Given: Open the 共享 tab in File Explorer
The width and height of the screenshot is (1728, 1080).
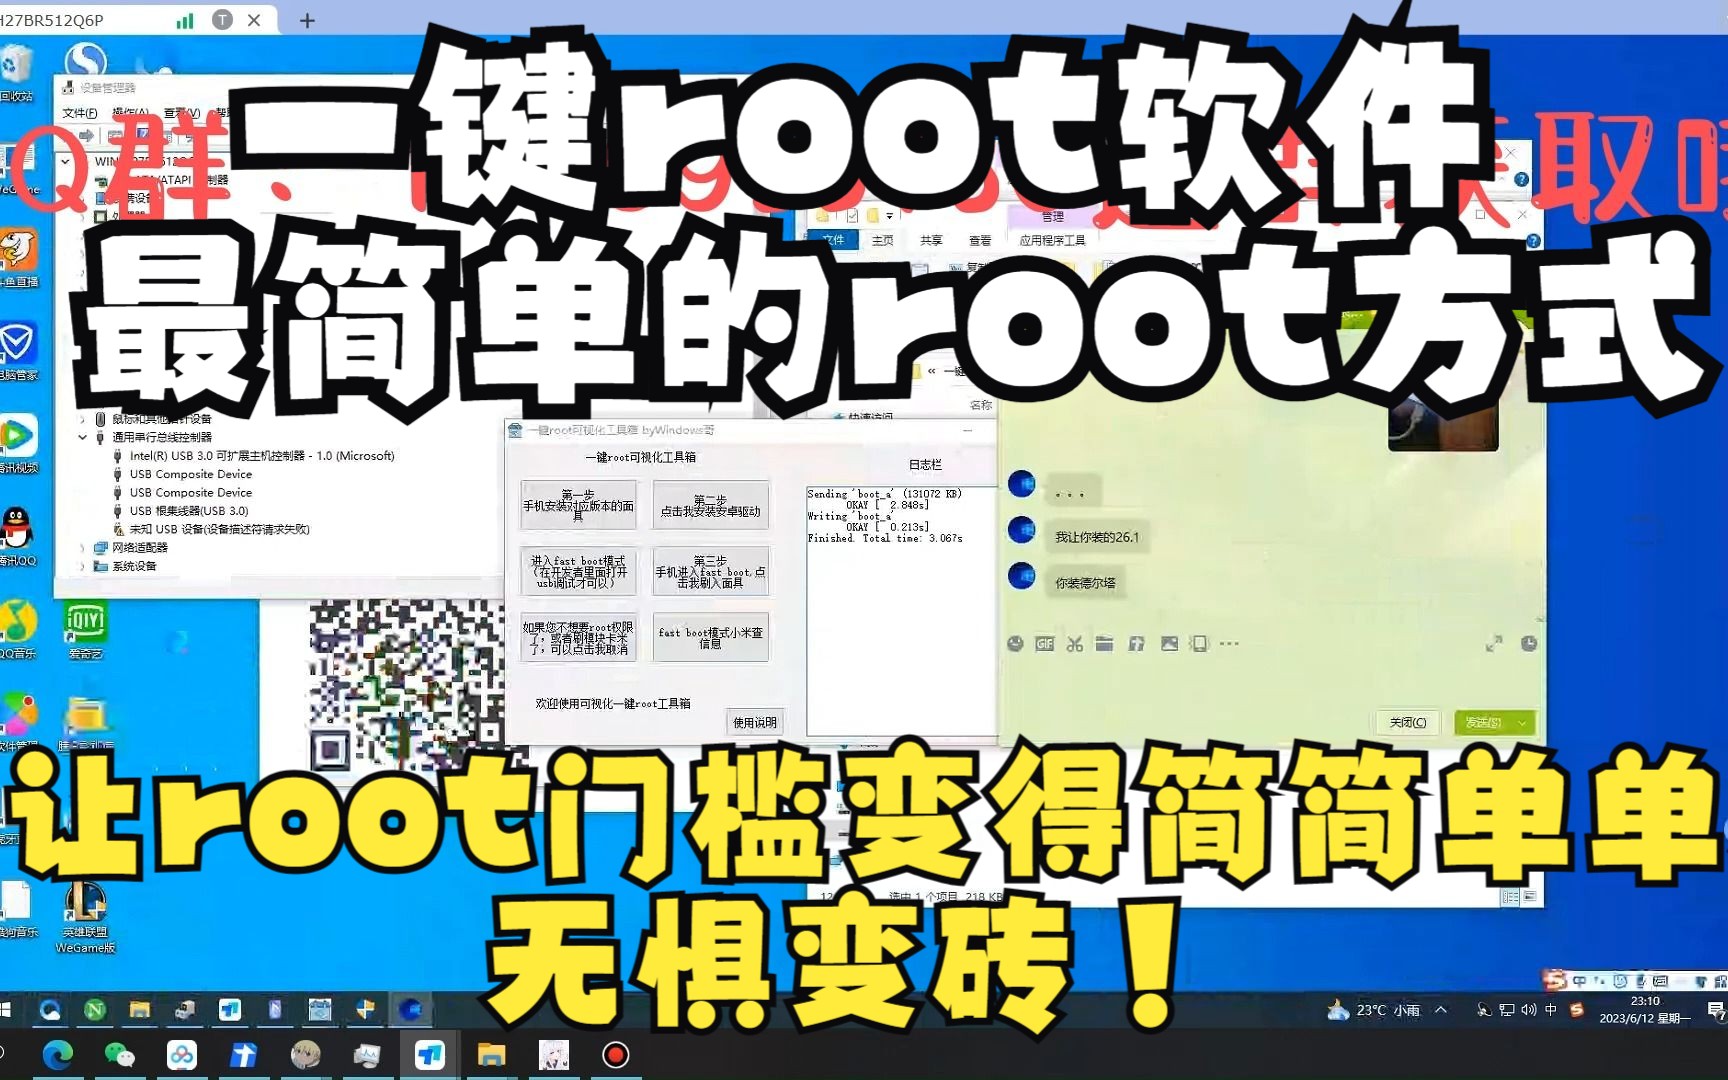Looking at the screenshot, I should pos(931,240).
